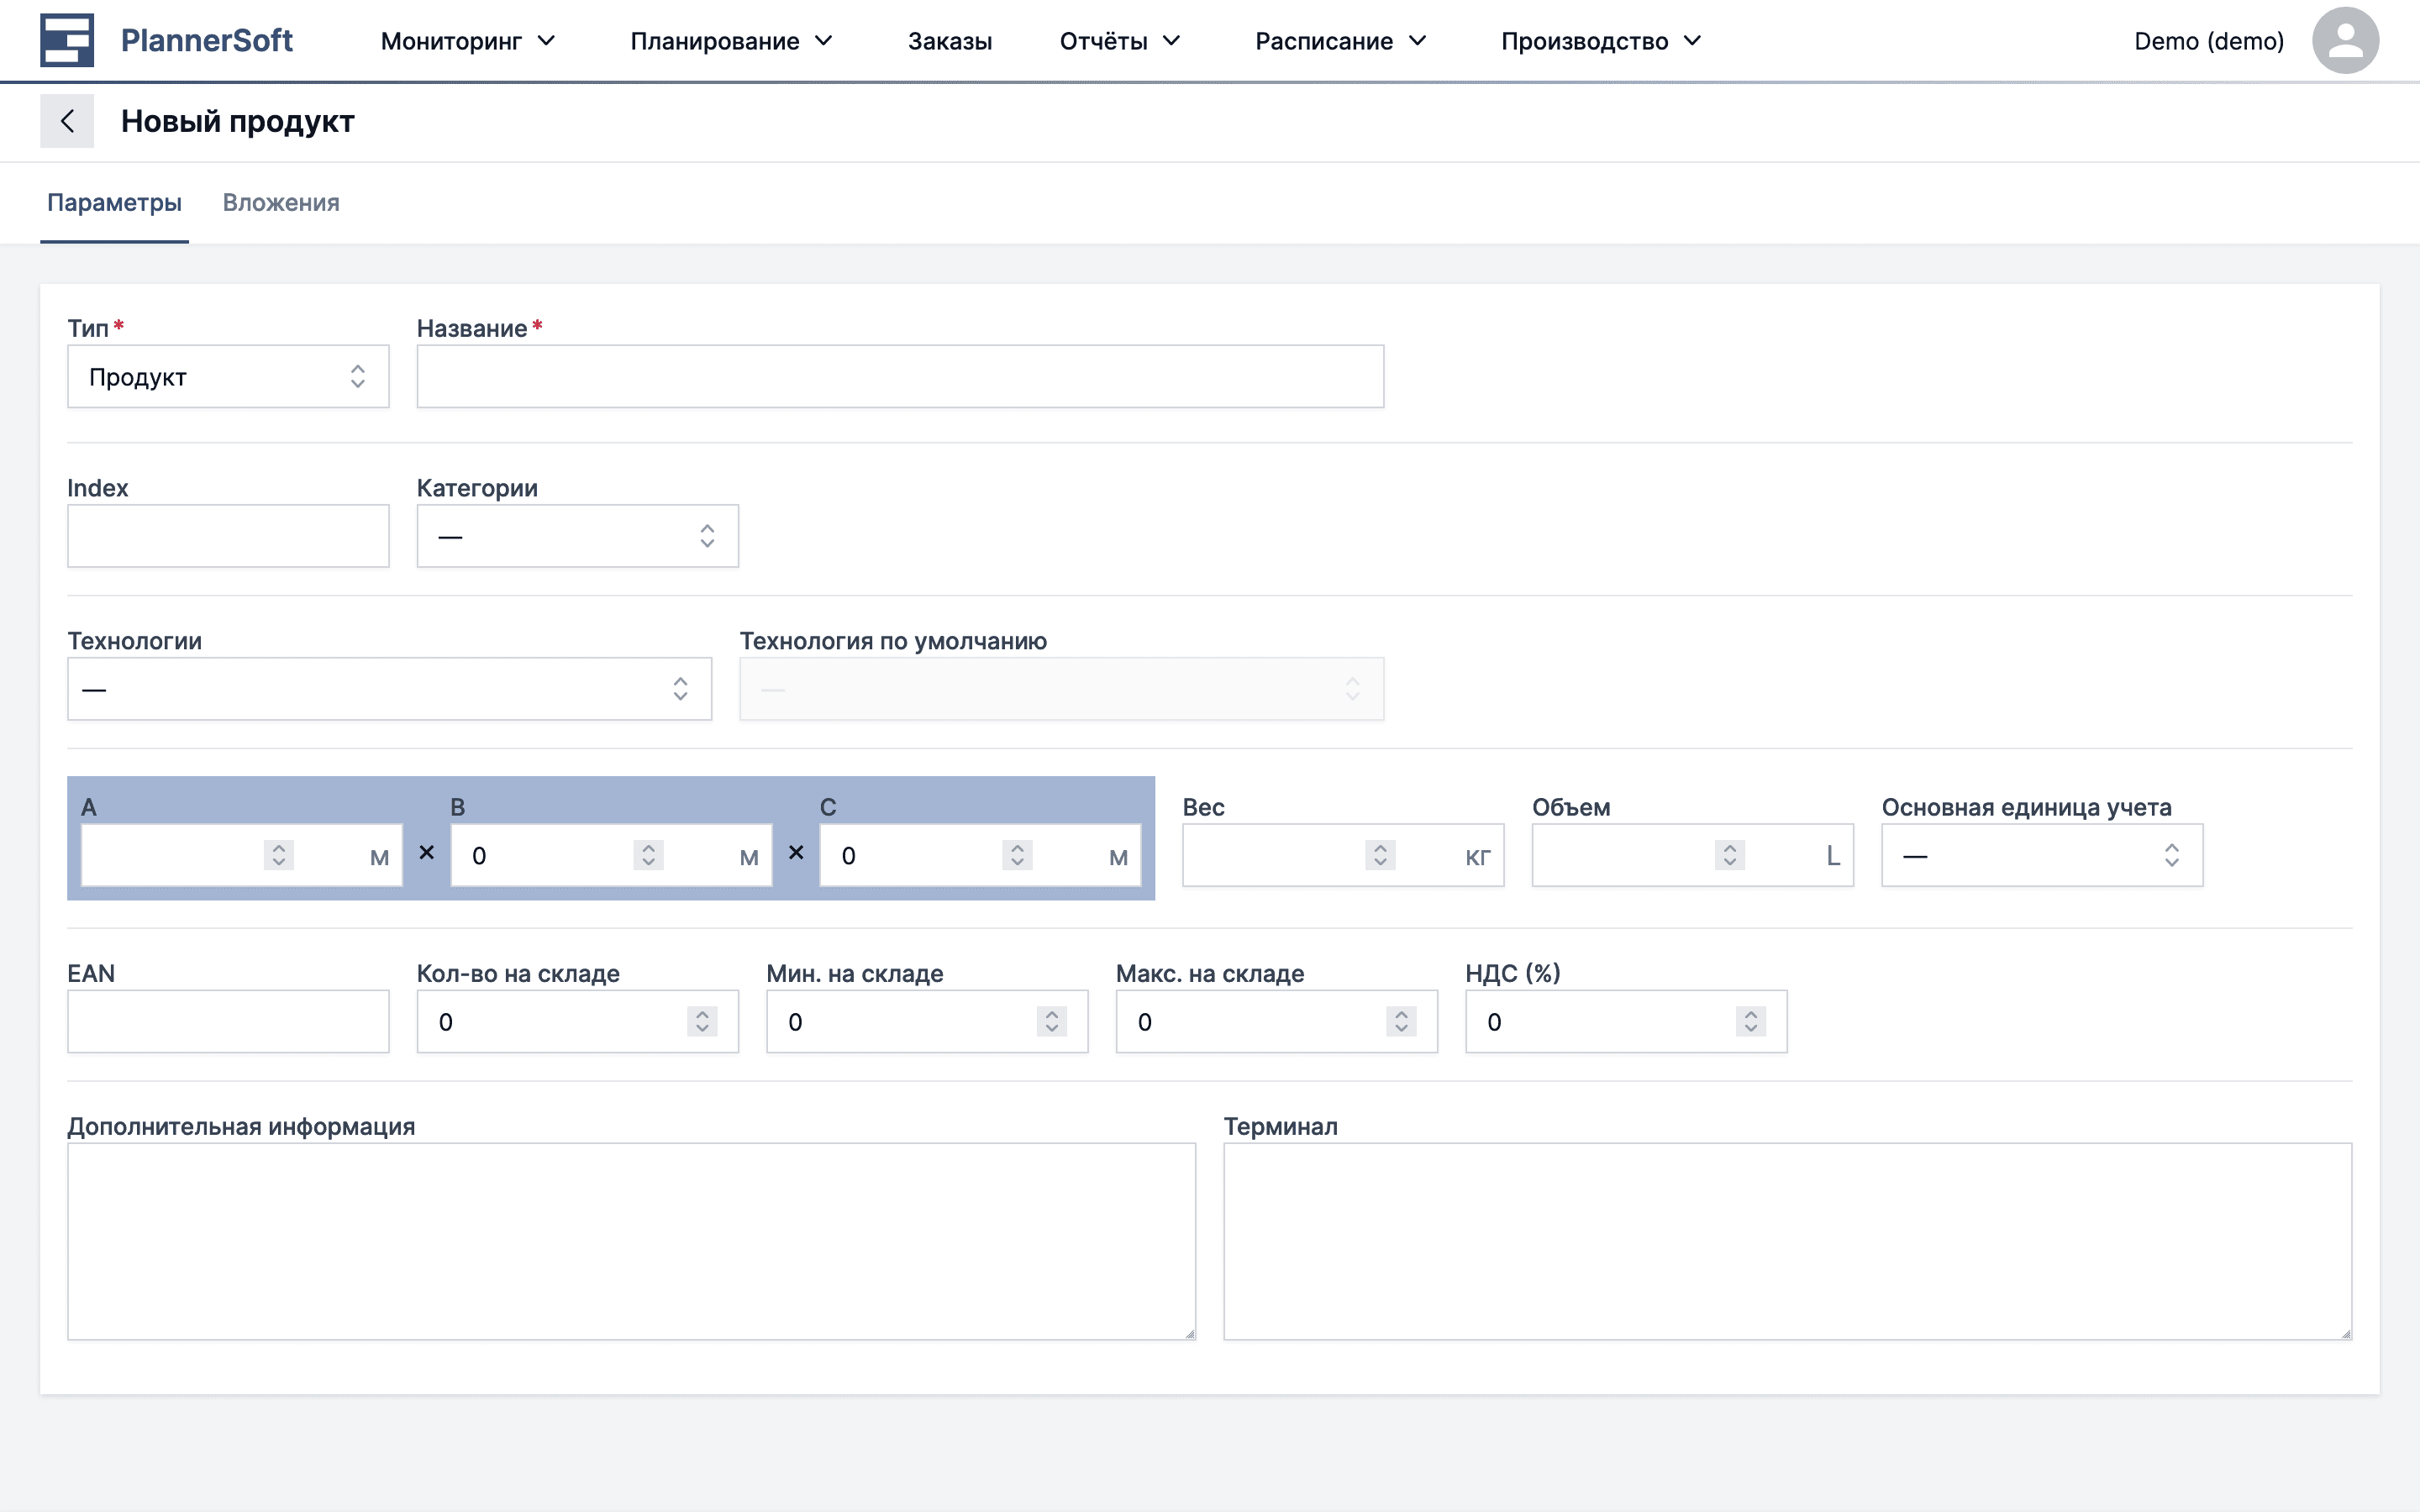Expand the Категории dropdown
The image size is (2420, 1512).
(577, 537)
